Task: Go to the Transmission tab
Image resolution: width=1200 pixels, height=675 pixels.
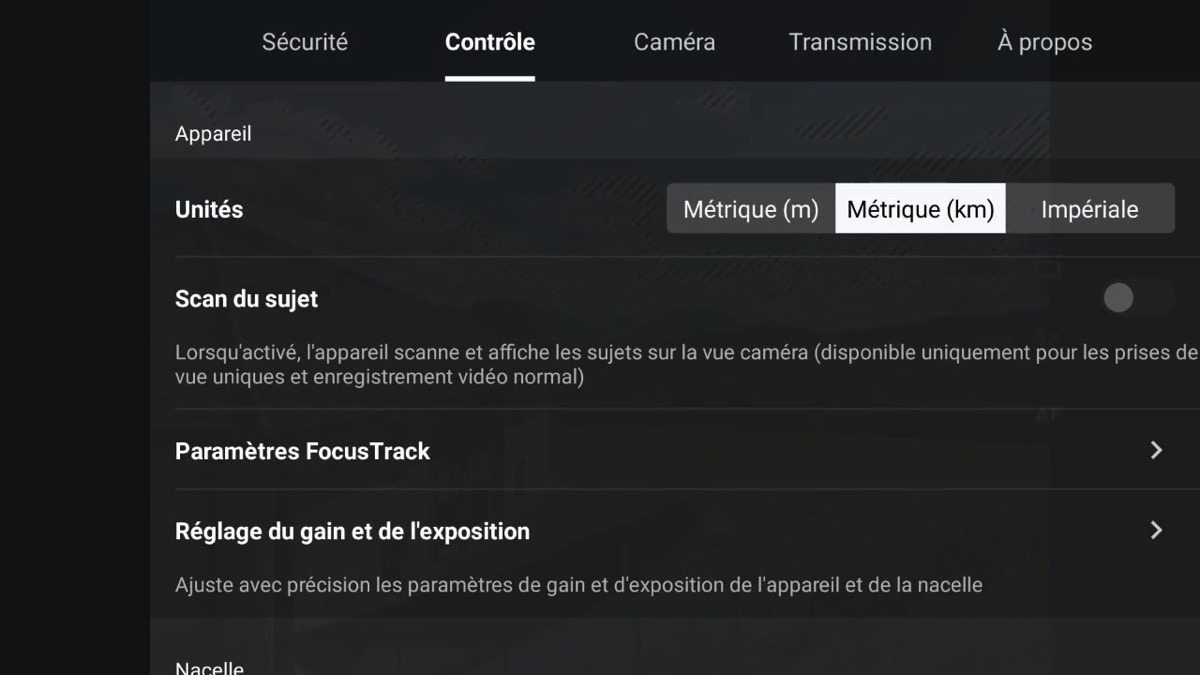Action: click(860, 42)
